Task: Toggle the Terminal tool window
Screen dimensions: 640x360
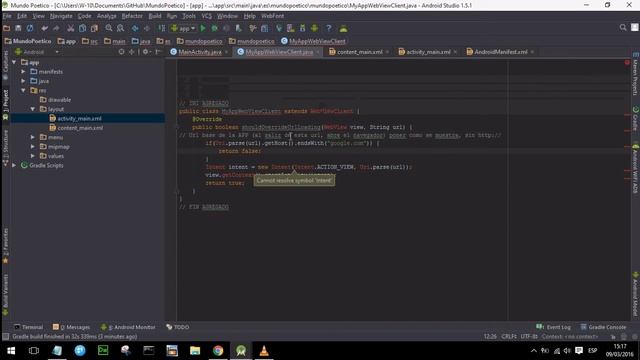Action: tap(28, 327)
